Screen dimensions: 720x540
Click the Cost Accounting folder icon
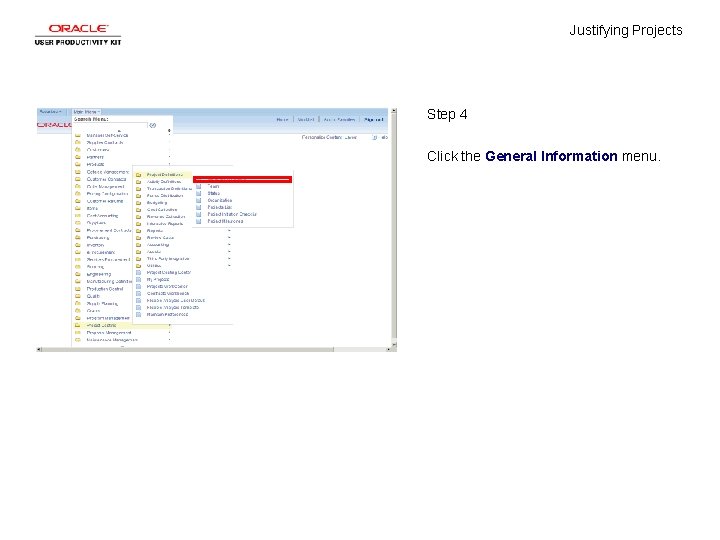[78, 215]
